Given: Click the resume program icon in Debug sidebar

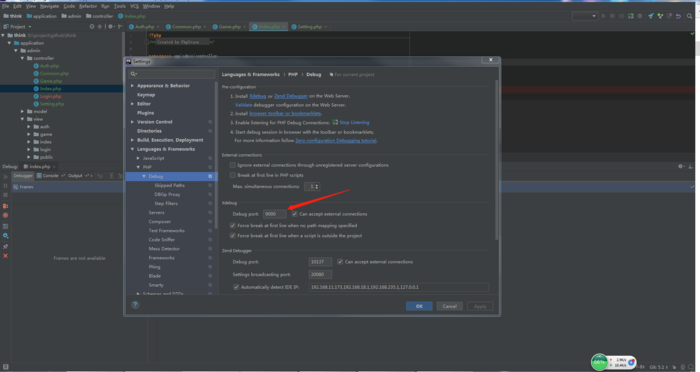Looking at the screenshot, I should click(5, 177).
